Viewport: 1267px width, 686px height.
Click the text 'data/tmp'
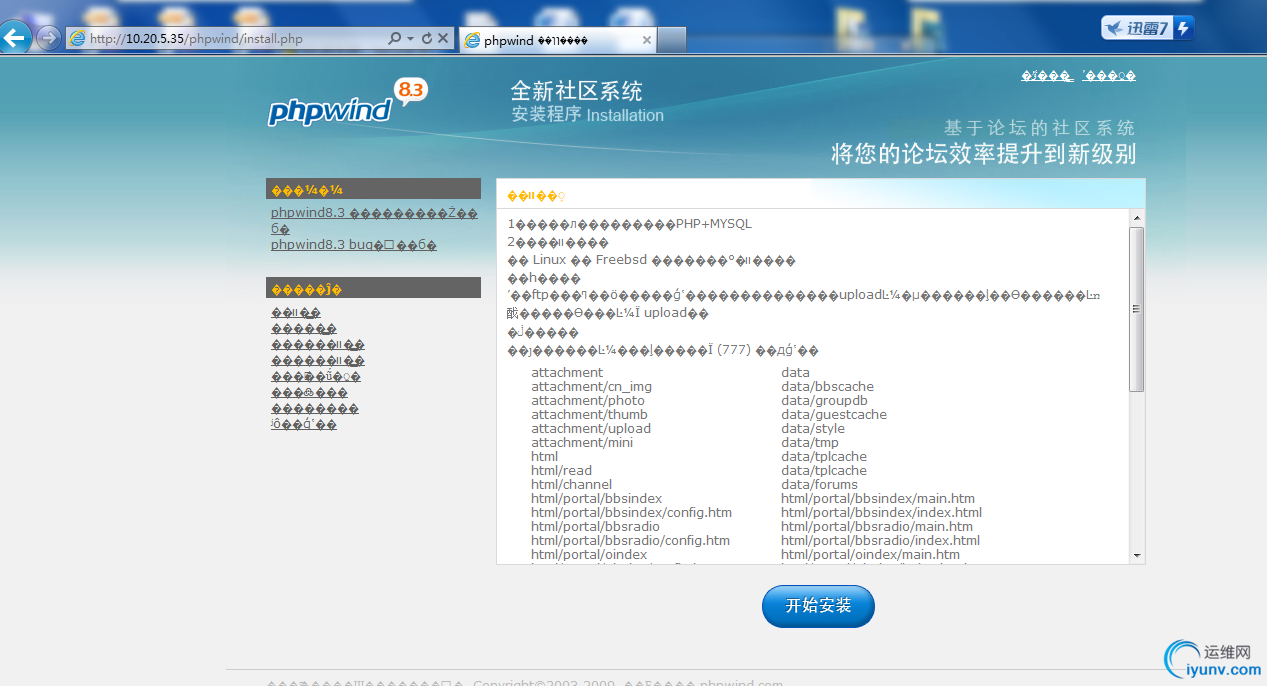click(810, 443)
